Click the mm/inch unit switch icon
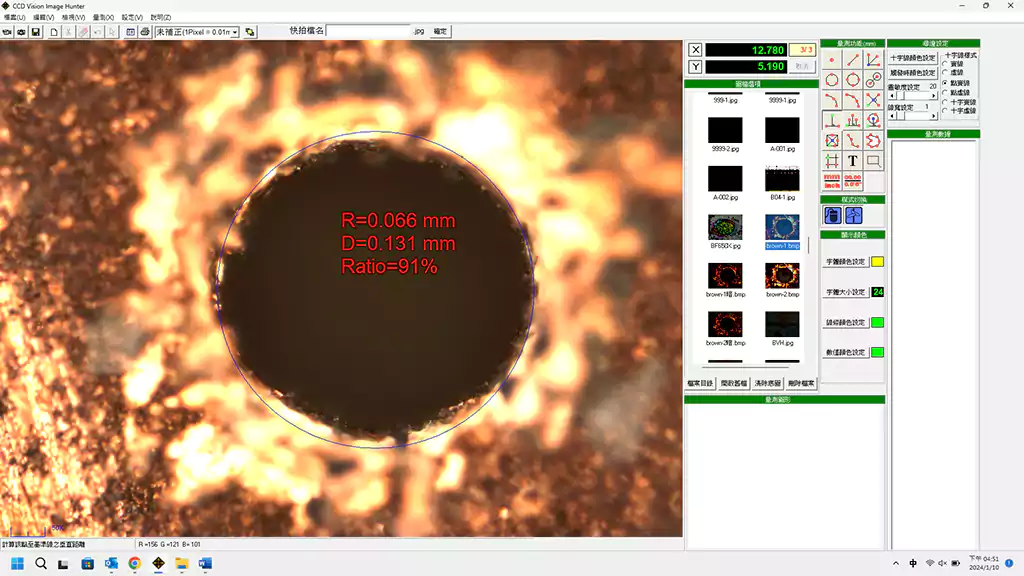 point(832,182)
